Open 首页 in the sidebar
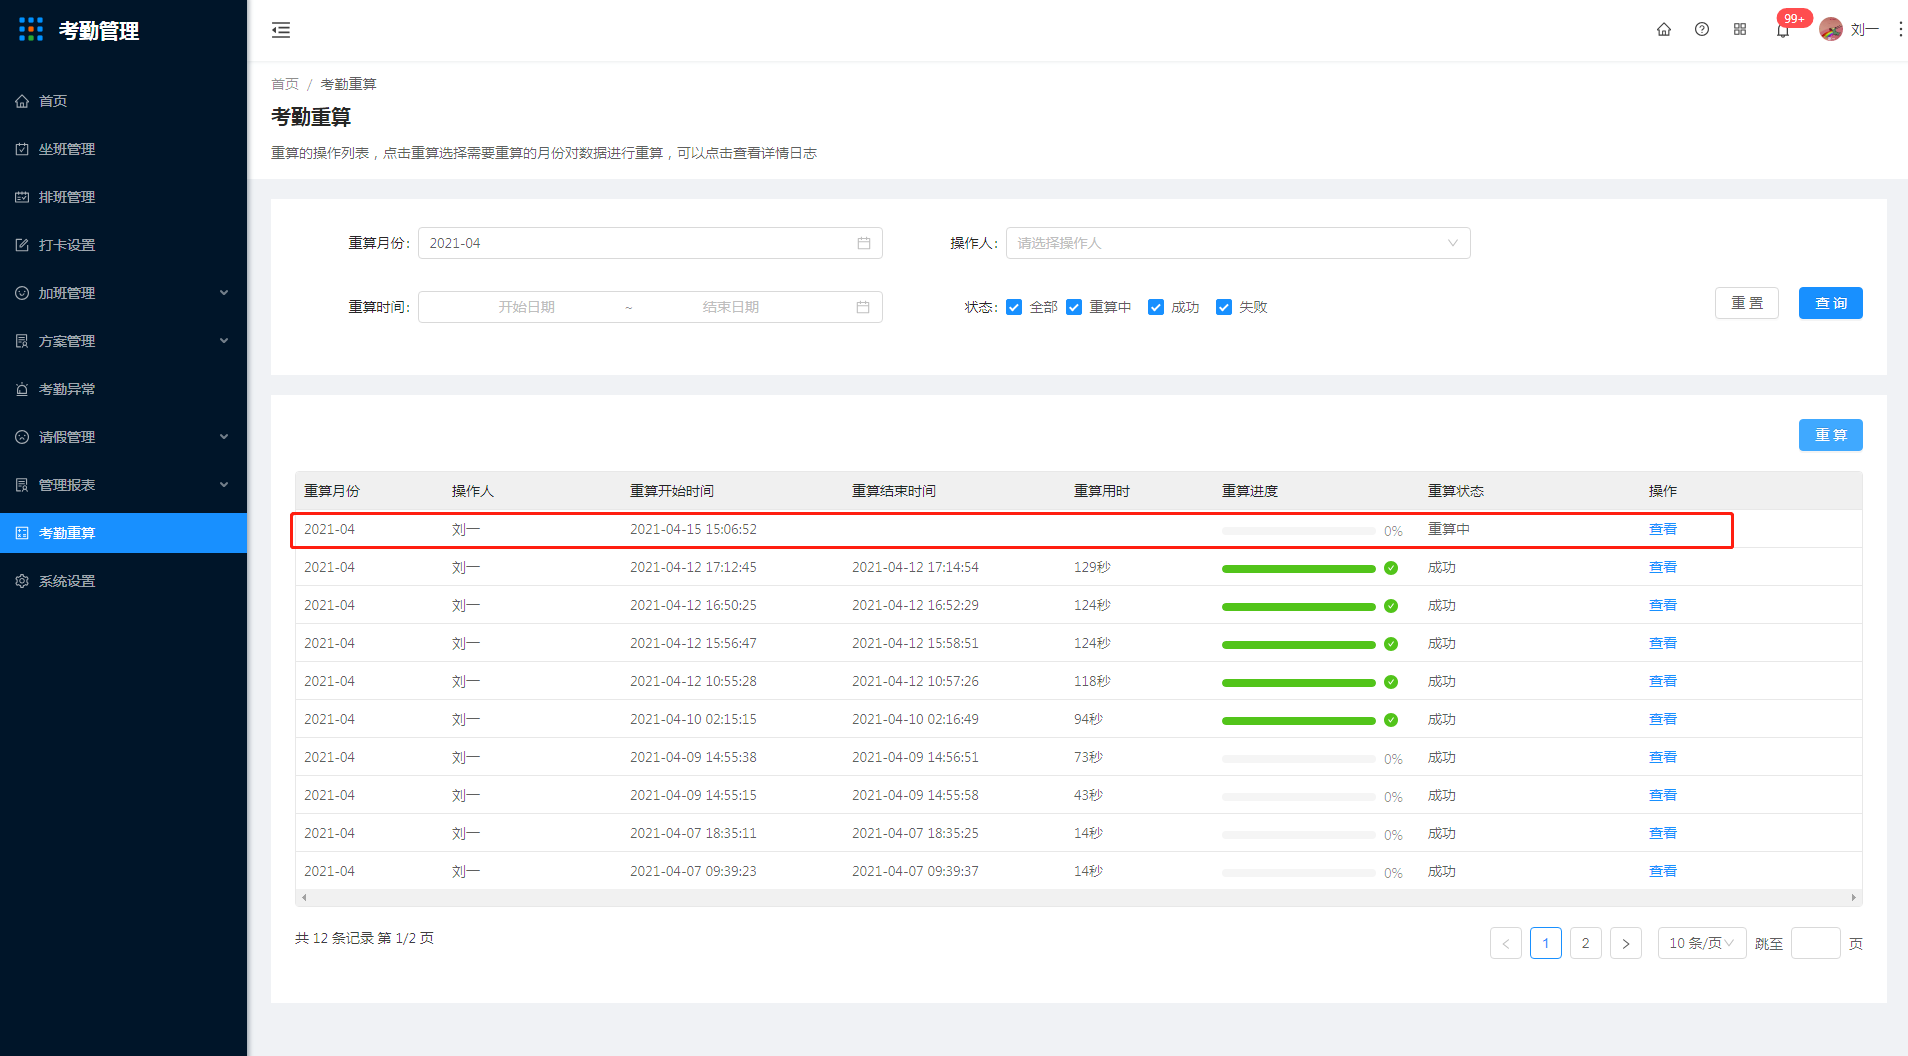The height and width of the screenshot is (1056, 1908). pos(123,101)
